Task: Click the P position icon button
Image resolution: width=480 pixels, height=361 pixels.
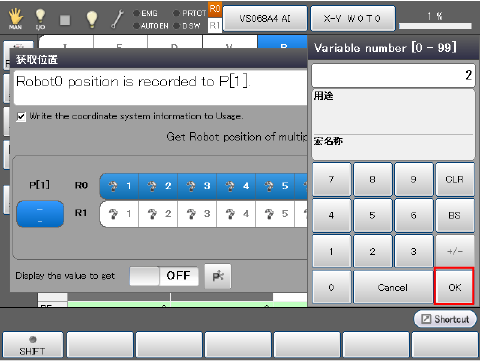Action: (218, 276)
